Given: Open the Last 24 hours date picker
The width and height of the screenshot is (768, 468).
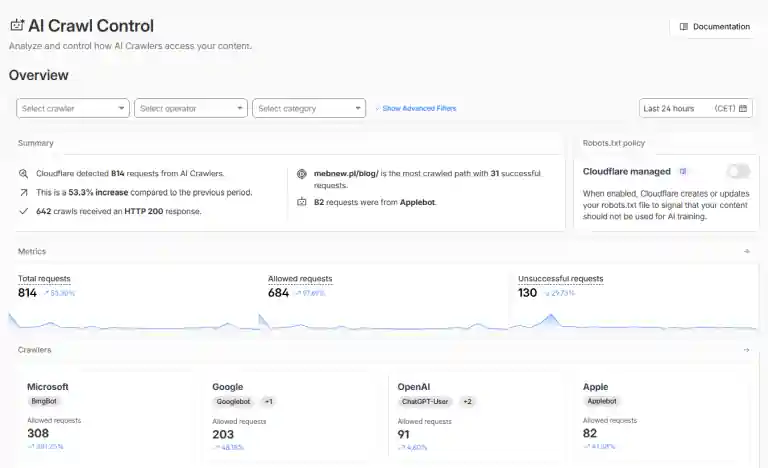Looking at the screenshot, I should click(696, 108).
